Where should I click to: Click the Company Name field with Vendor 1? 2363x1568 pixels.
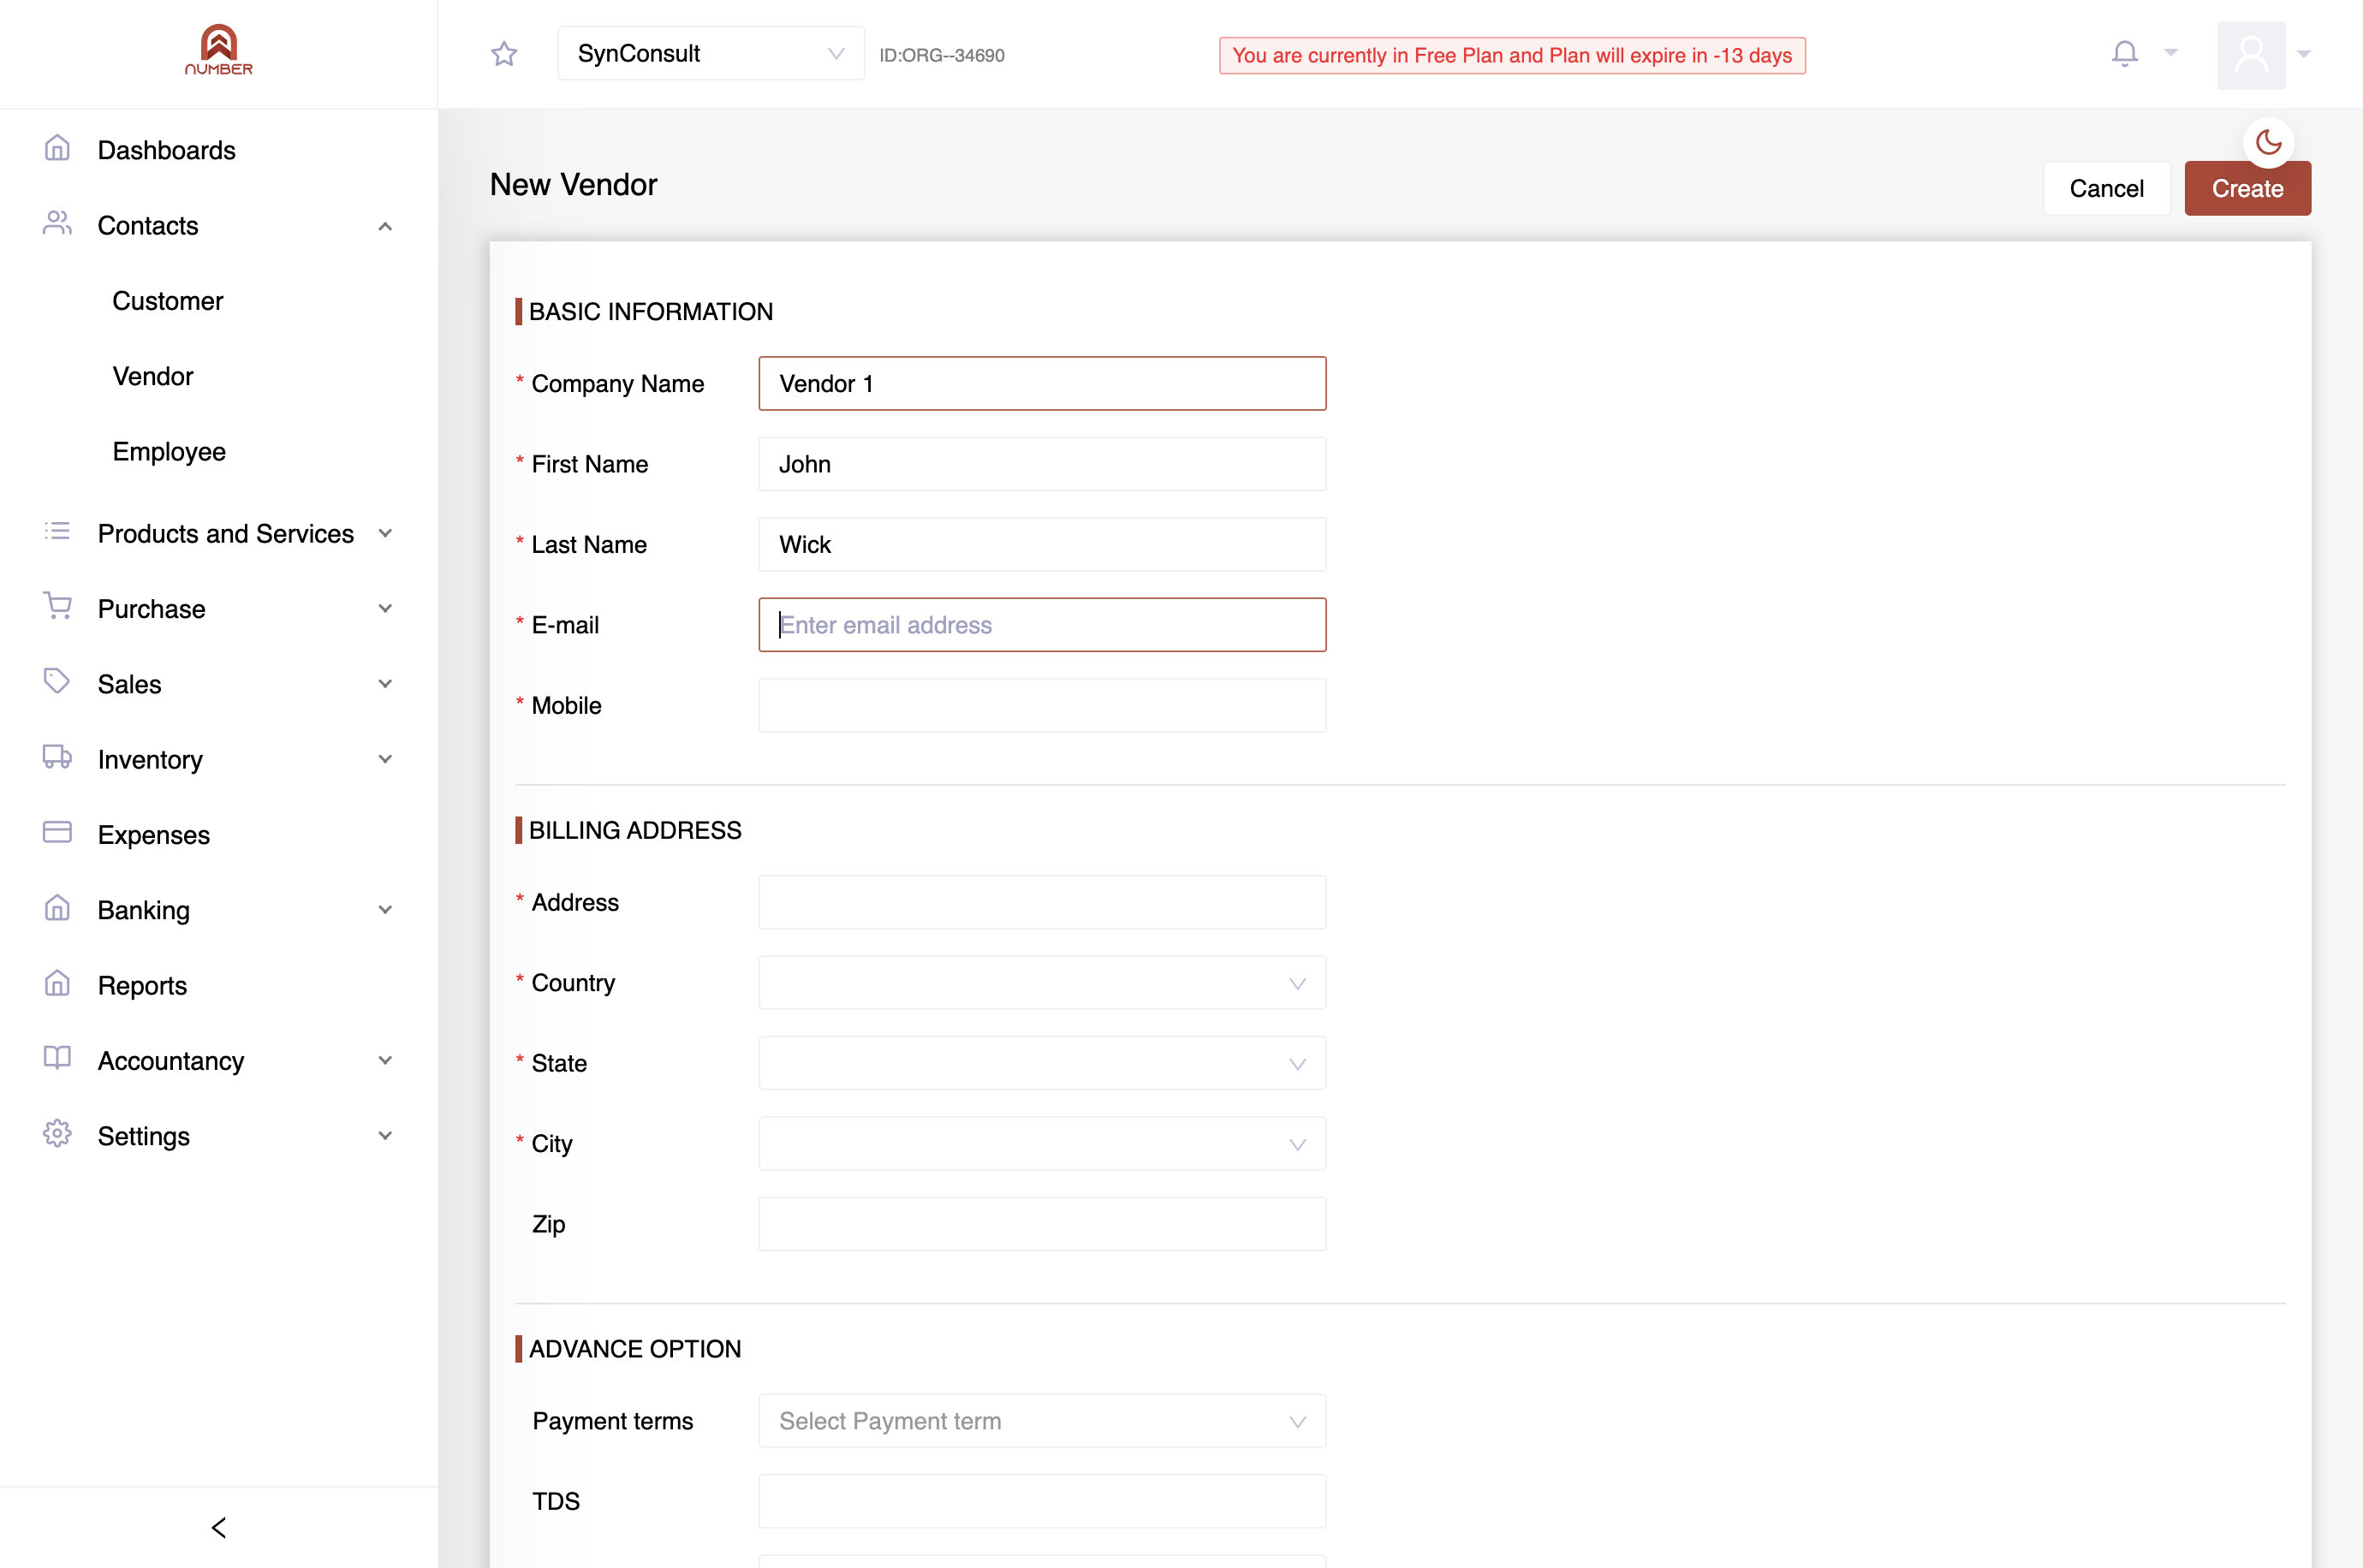point(1042,384)
